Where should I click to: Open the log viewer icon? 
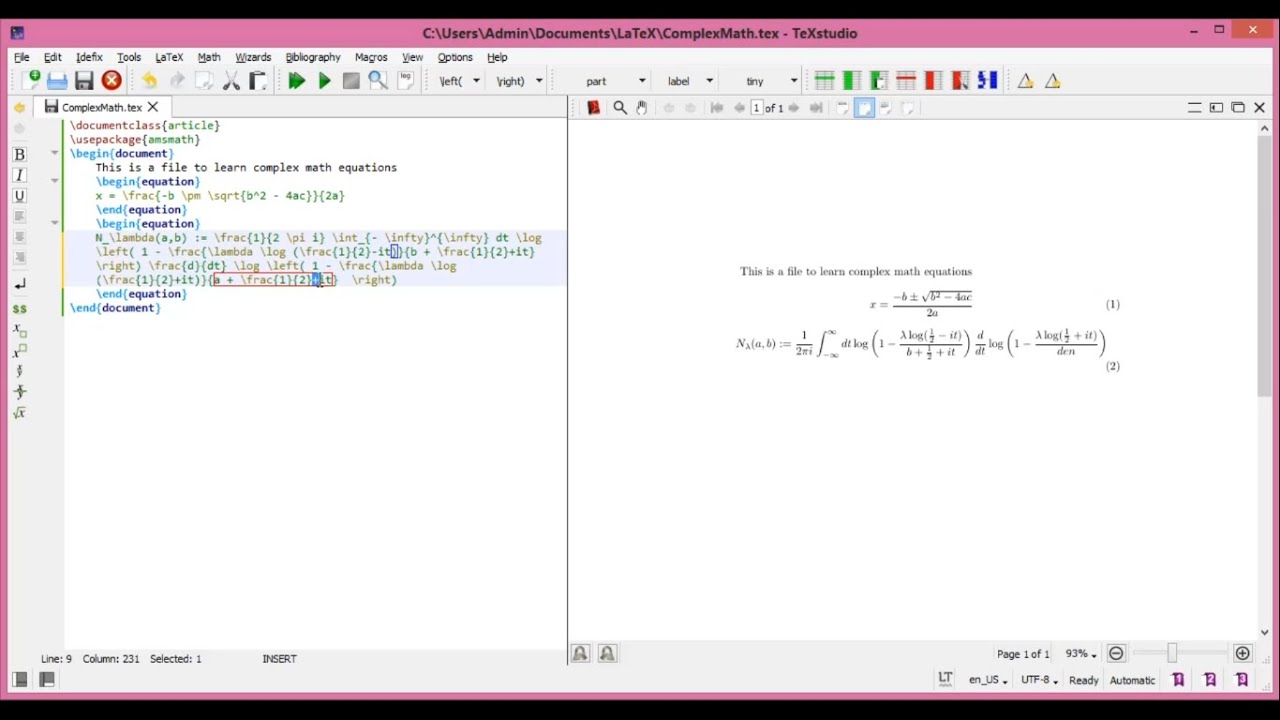406,80
